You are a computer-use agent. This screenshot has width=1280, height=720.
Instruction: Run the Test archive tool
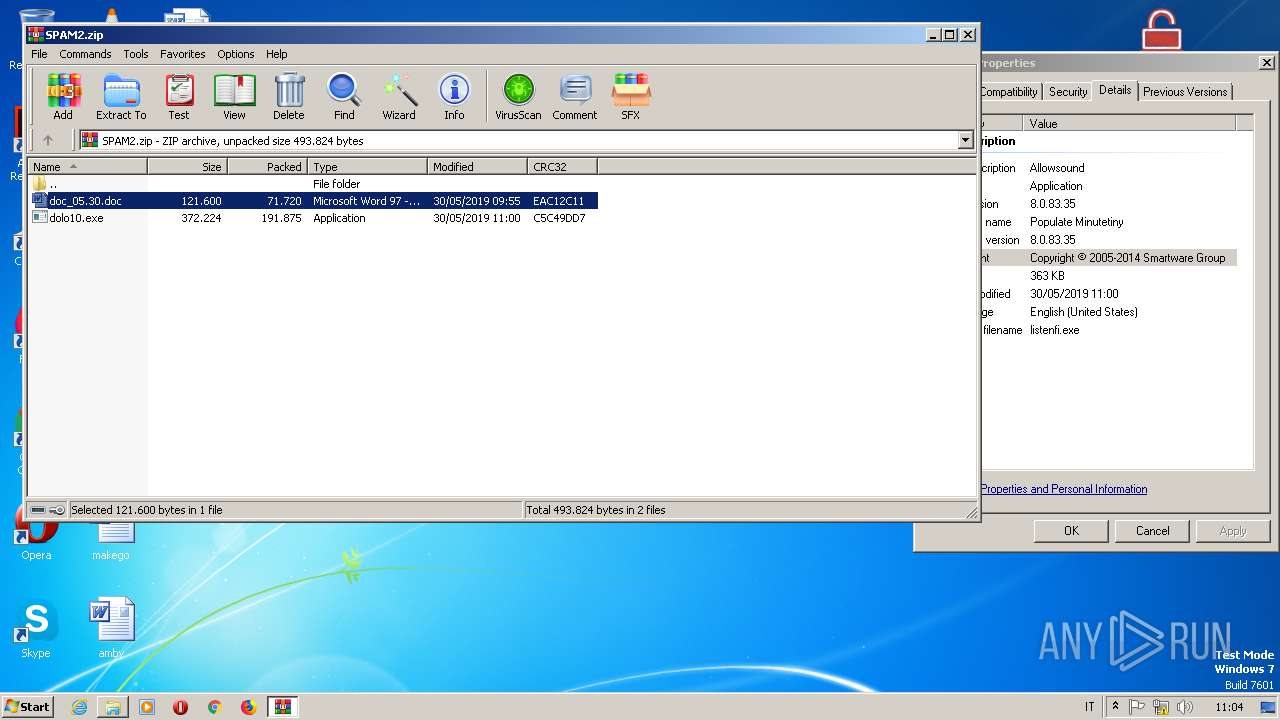tap(179, 97)
